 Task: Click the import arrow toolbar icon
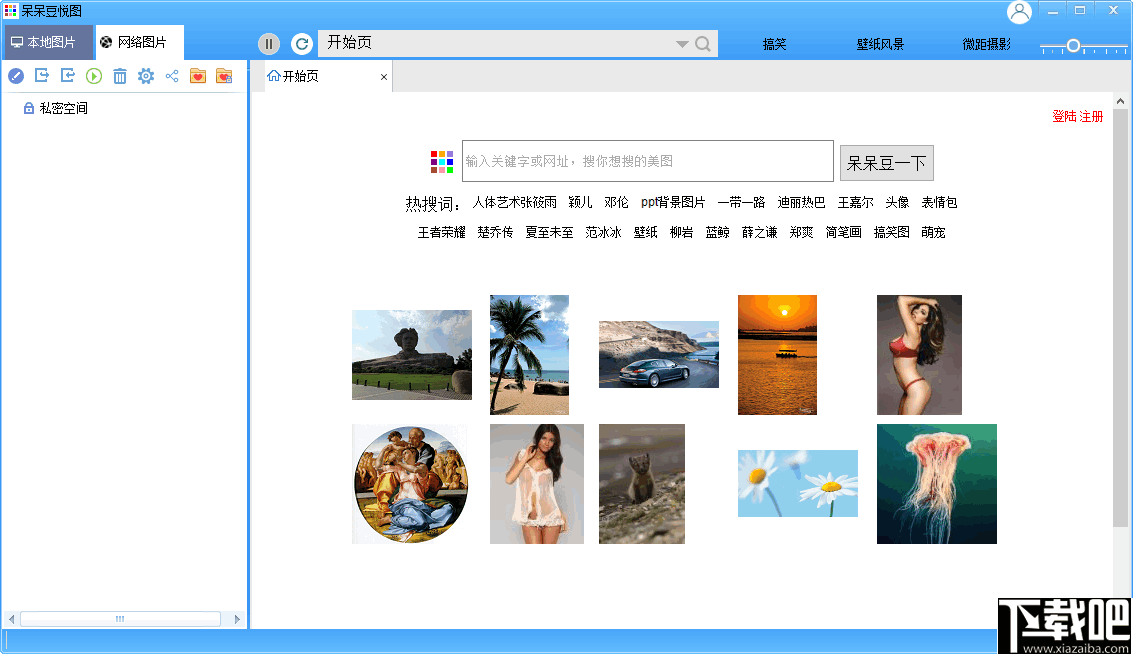click(68, 75)
